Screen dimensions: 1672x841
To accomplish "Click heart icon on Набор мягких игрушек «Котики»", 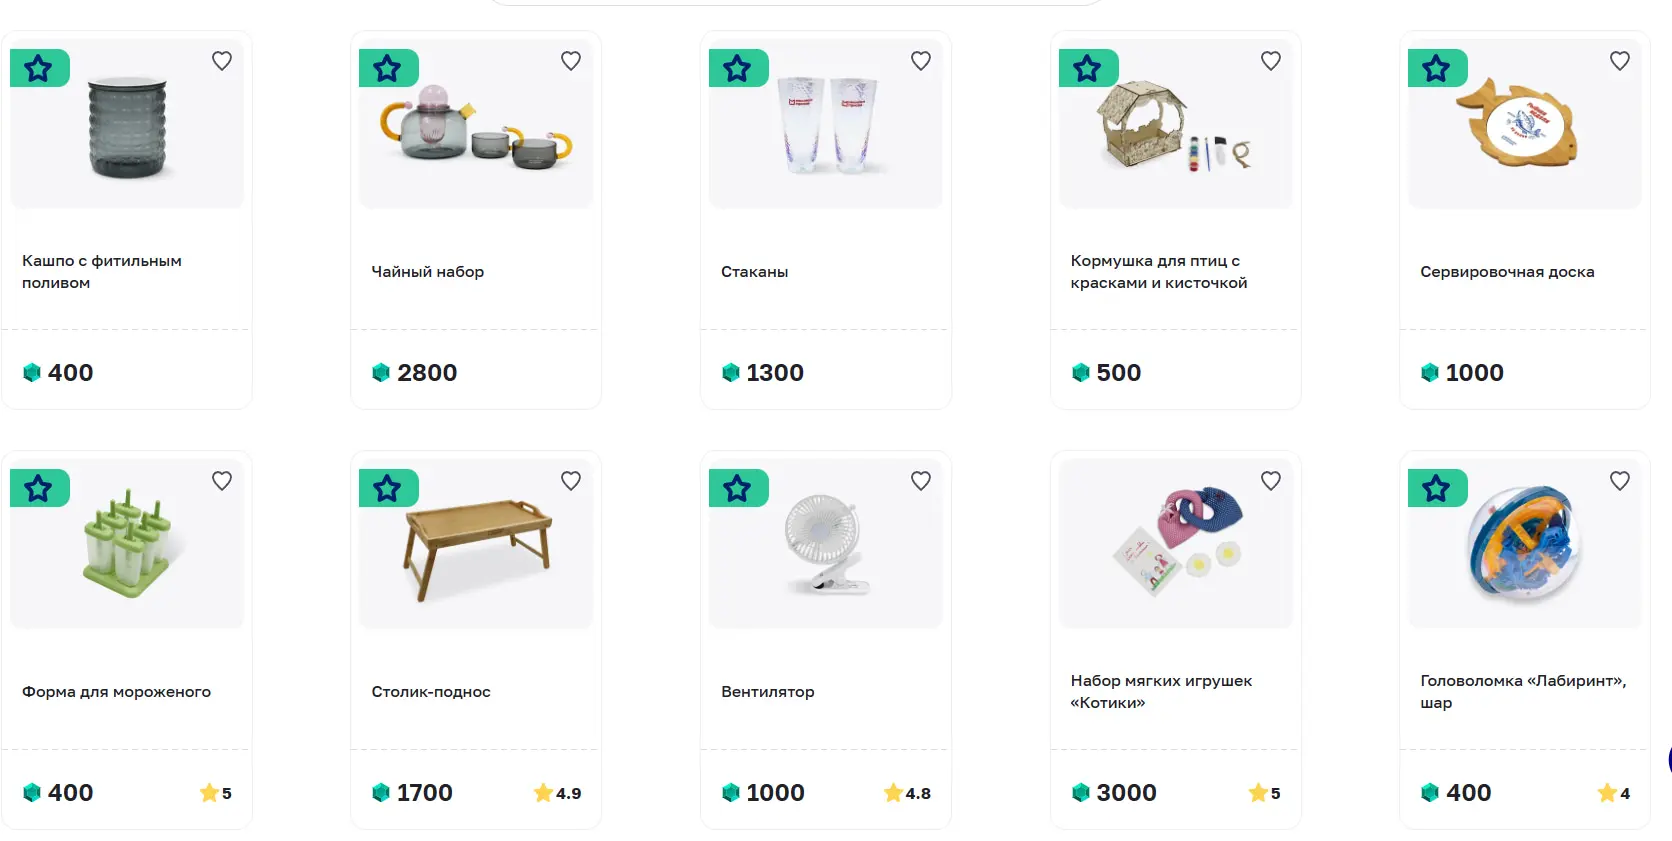I will point(1271,481).
